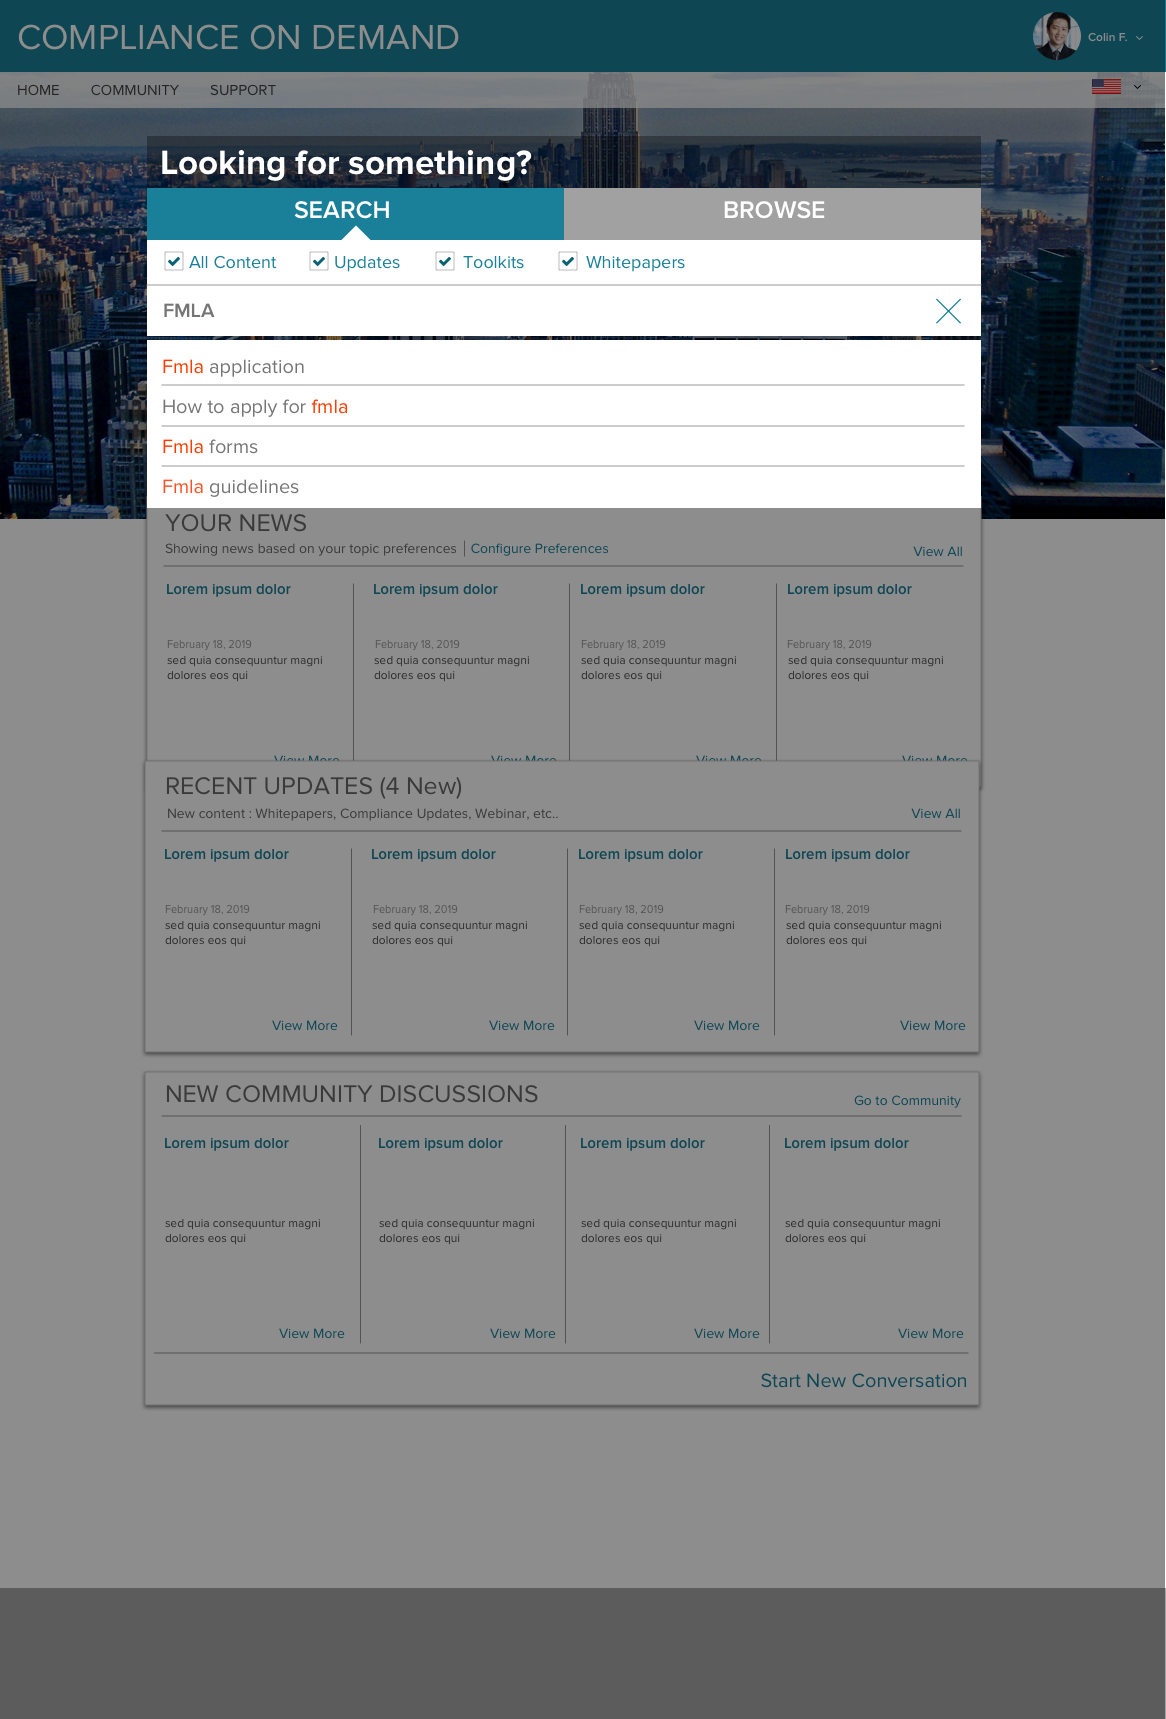This screenshot has width=1166, height=1719.
Task: Click Start New Conversation
Action: (863, 1380)
